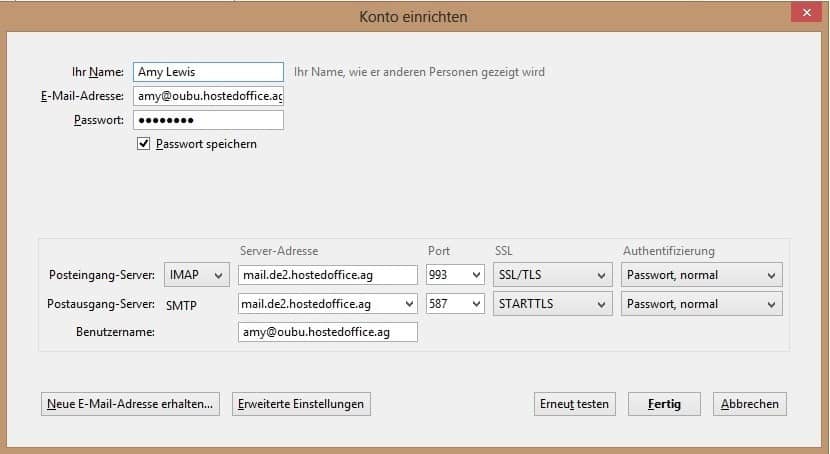This screenshot has height=454, width=830.
Task: Focus the E-Mail-Adresse field
Action: pos(208,96)
